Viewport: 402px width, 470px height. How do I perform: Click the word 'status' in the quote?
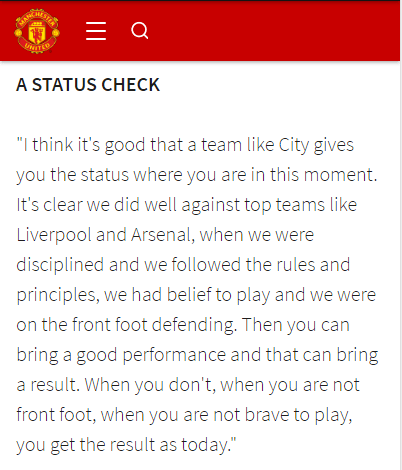point(105,175)
